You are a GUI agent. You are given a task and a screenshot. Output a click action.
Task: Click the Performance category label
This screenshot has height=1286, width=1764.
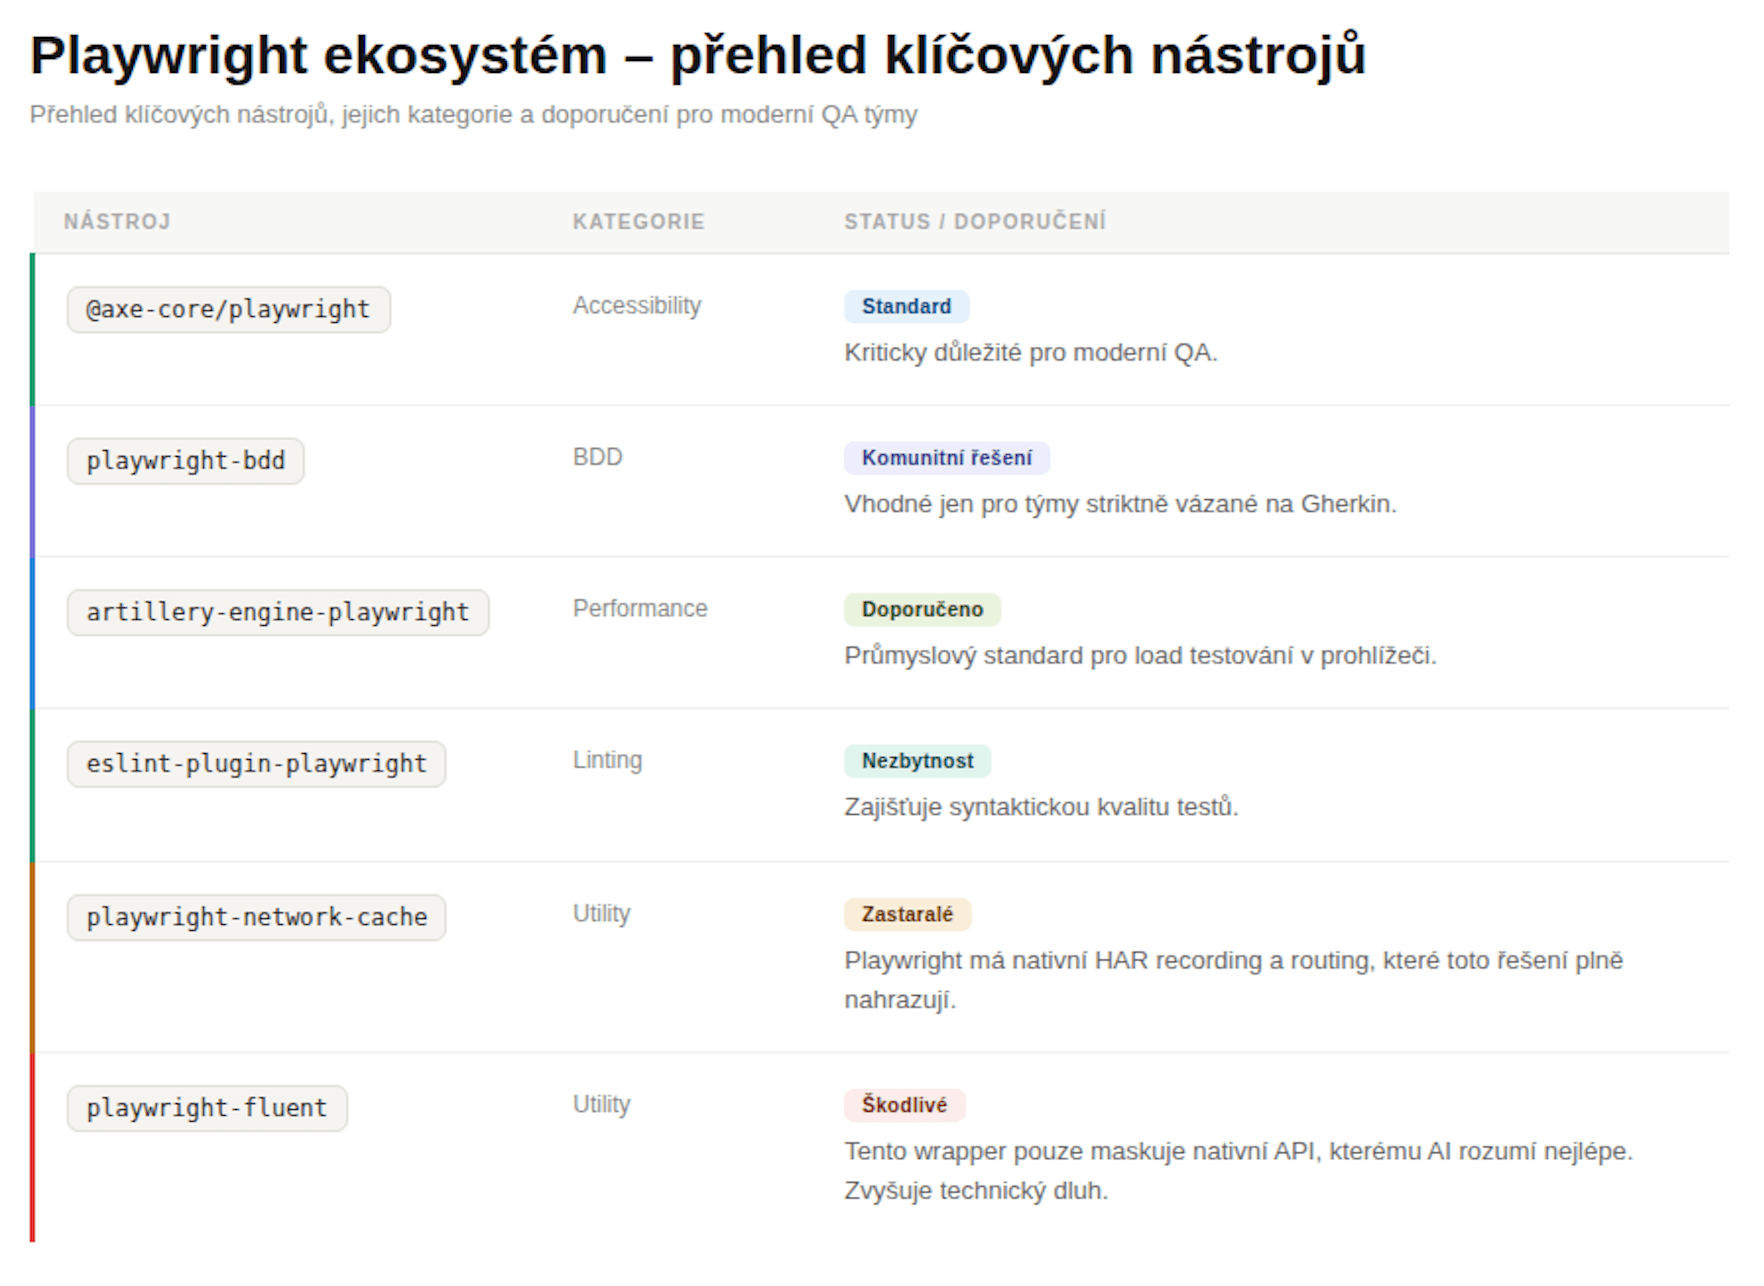pos(640,609)
